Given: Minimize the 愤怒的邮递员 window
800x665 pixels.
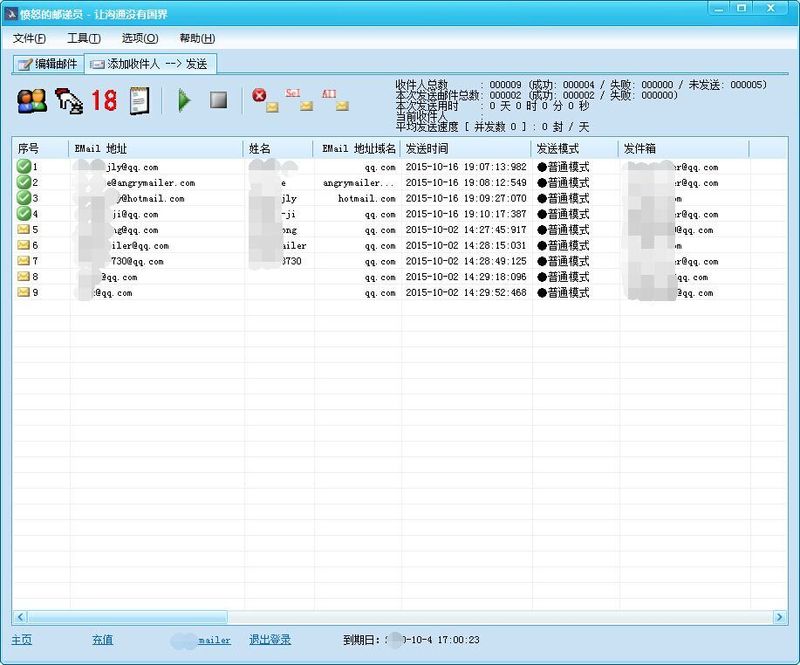Looking at the screenshot, I should pyautogui.click(x=719, y=8).
